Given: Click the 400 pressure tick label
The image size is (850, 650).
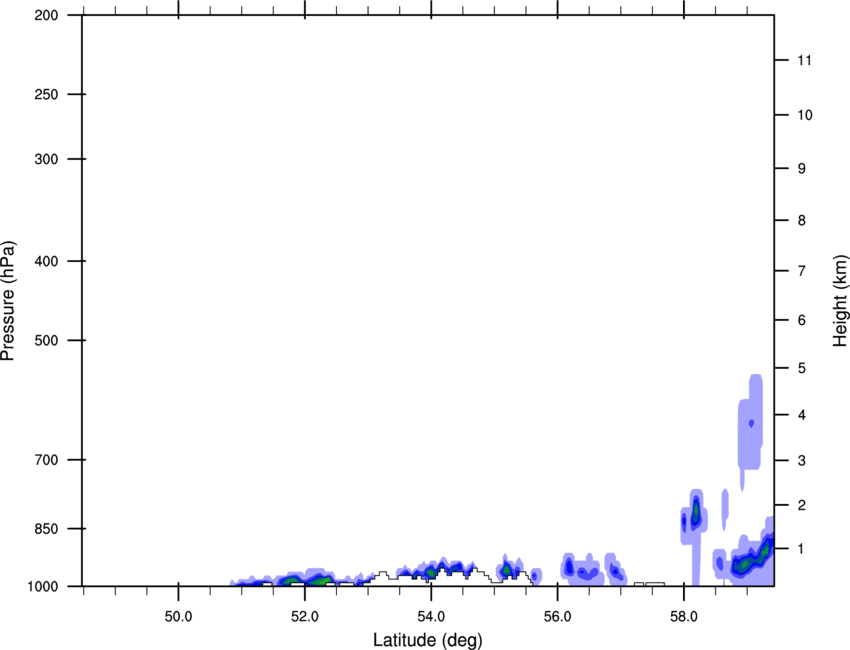Looking at the screenshot, I should click(46, 261).
